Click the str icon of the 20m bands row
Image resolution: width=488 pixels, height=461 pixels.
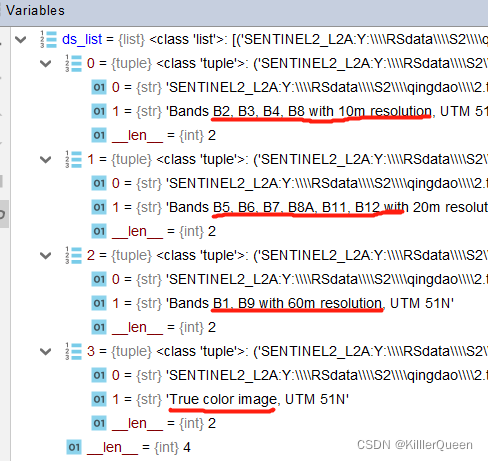99,207
